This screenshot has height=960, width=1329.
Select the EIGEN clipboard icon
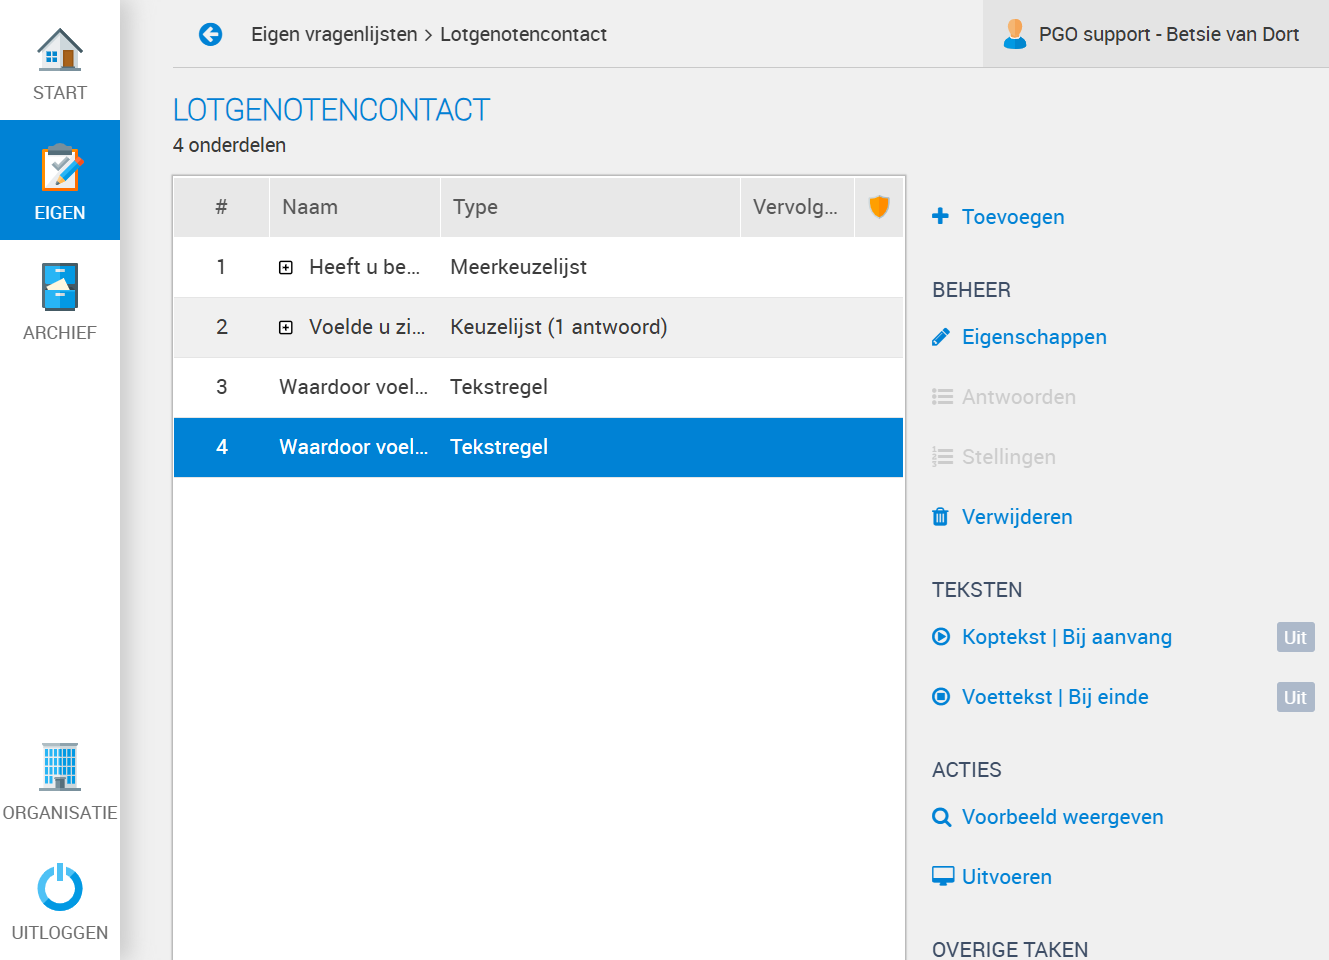(60, 168)
